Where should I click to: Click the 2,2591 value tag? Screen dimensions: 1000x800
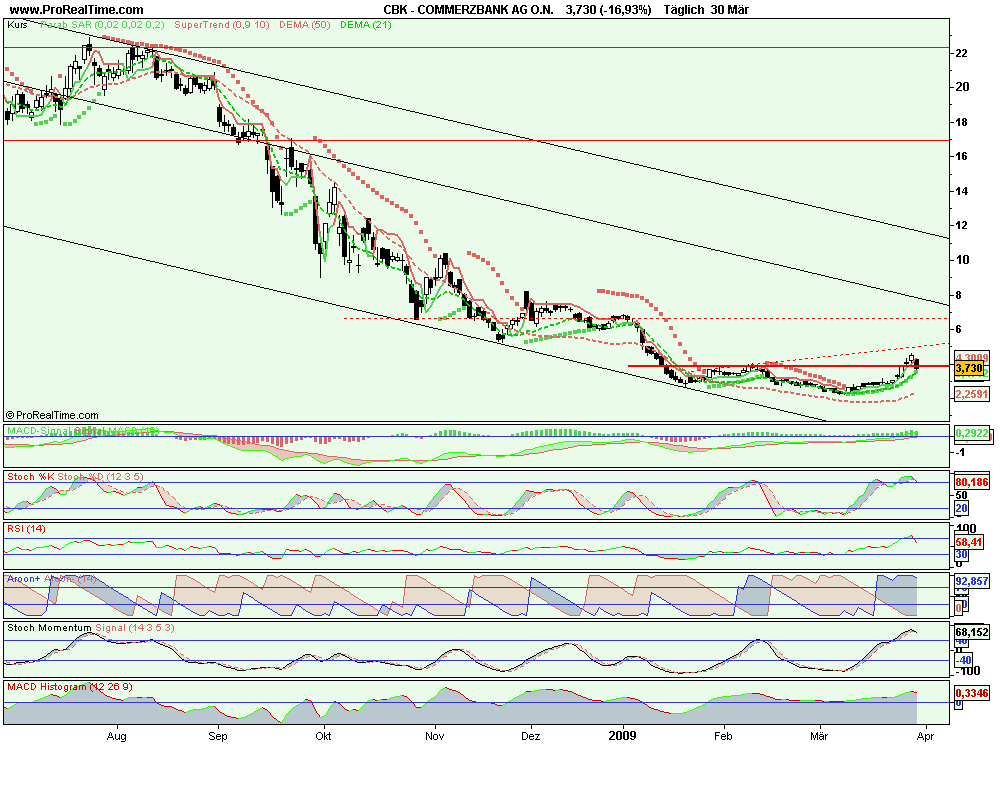[x=972, y=394]
